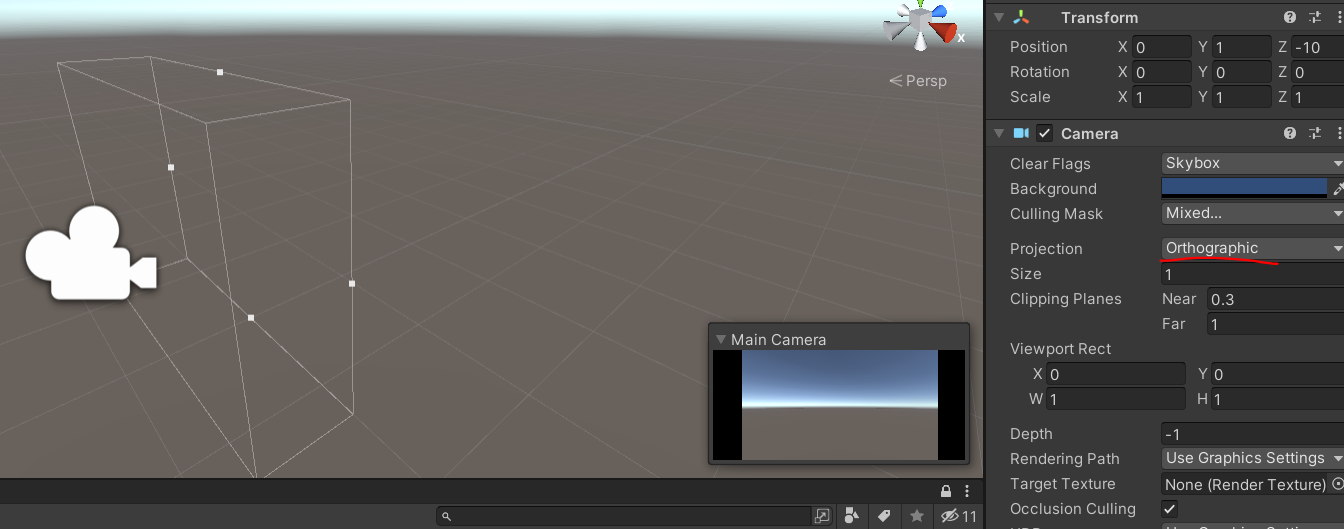Image resolution: width=1344 pixels, height=529 pixels.
Task: Click the Clipping Planes label
Action: click(1066, 299)
